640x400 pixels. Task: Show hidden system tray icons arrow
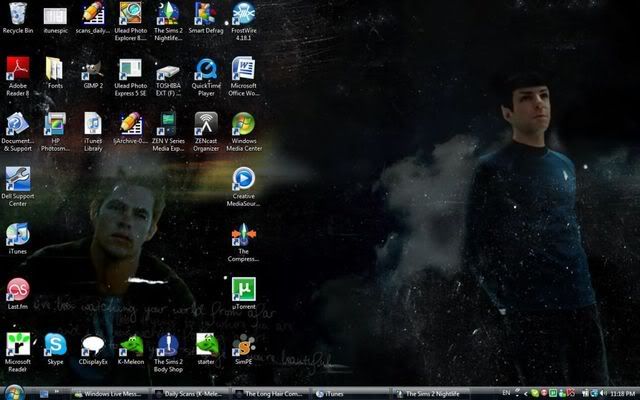(x=526, y=394)
